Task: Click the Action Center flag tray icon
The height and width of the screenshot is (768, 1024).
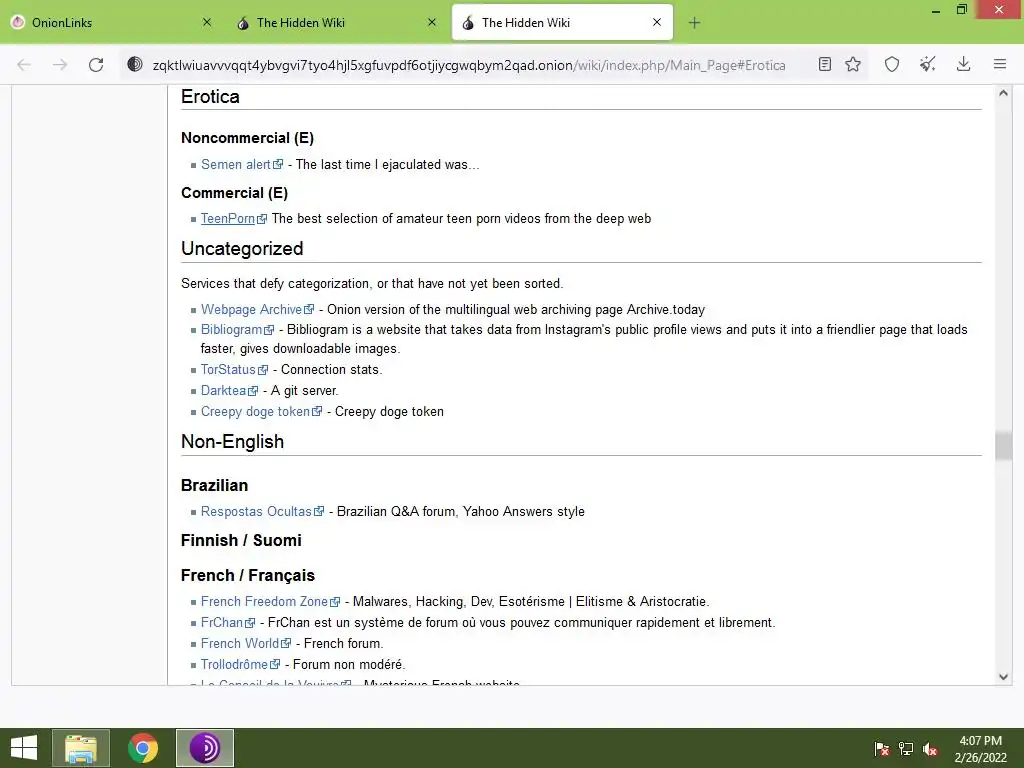Action: point(882,749)
